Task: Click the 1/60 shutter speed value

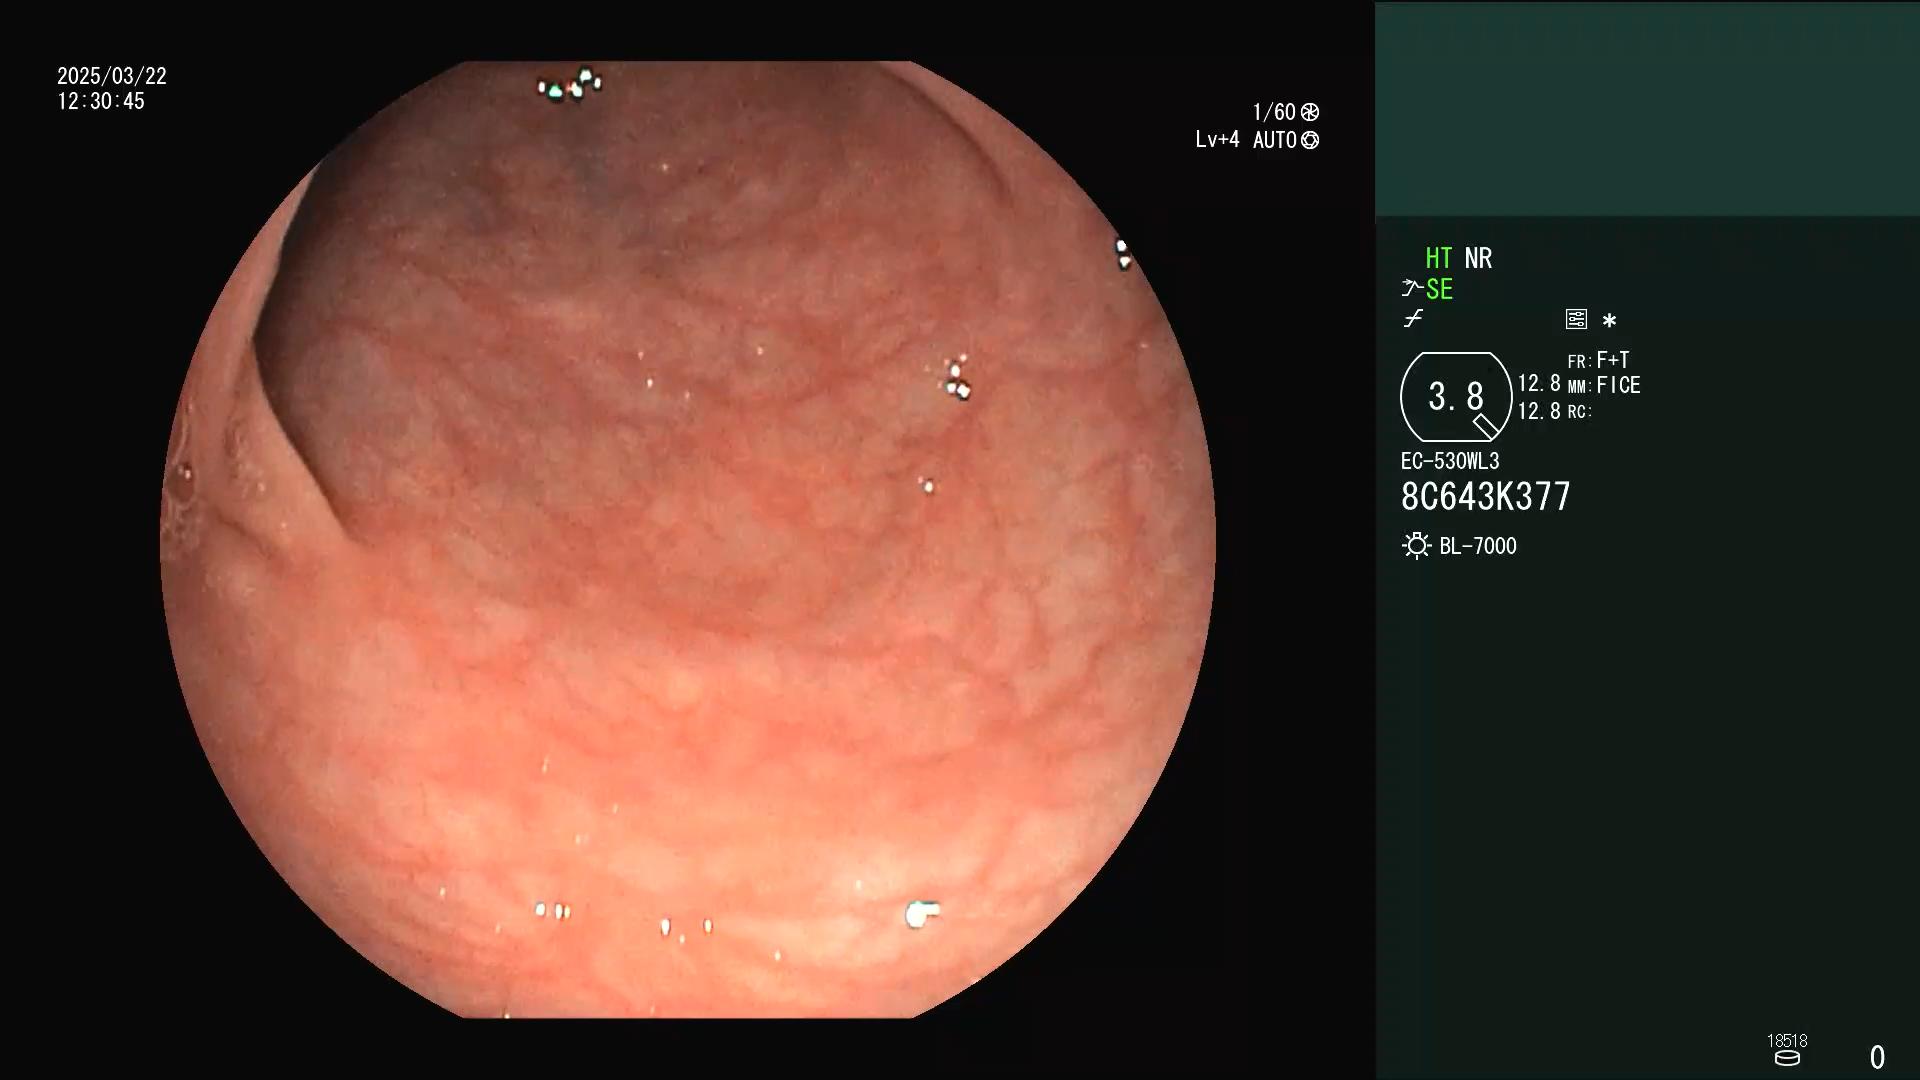Action: 1274,112
